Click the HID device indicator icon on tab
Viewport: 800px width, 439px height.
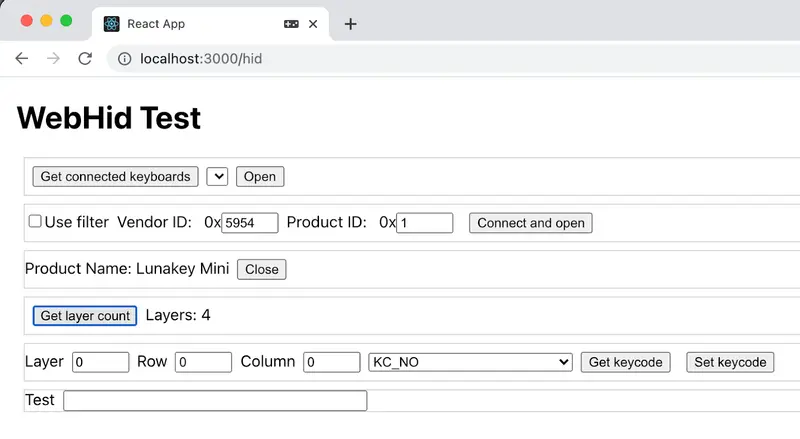[x=291, y=24]
